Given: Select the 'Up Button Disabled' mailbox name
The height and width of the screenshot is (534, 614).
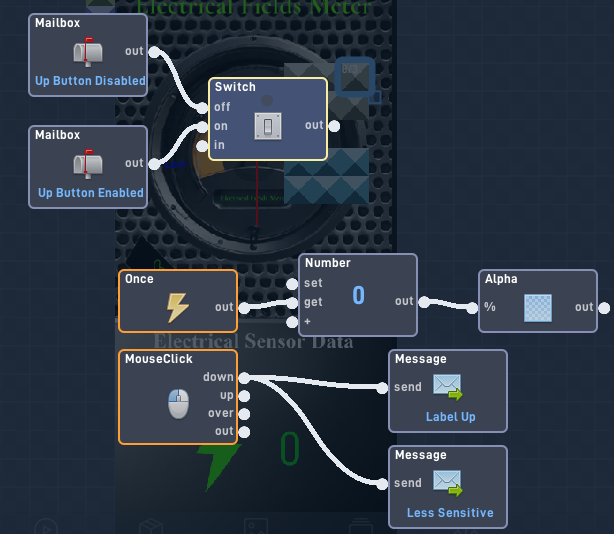Looking at the screenshot, I should [90, 81].
